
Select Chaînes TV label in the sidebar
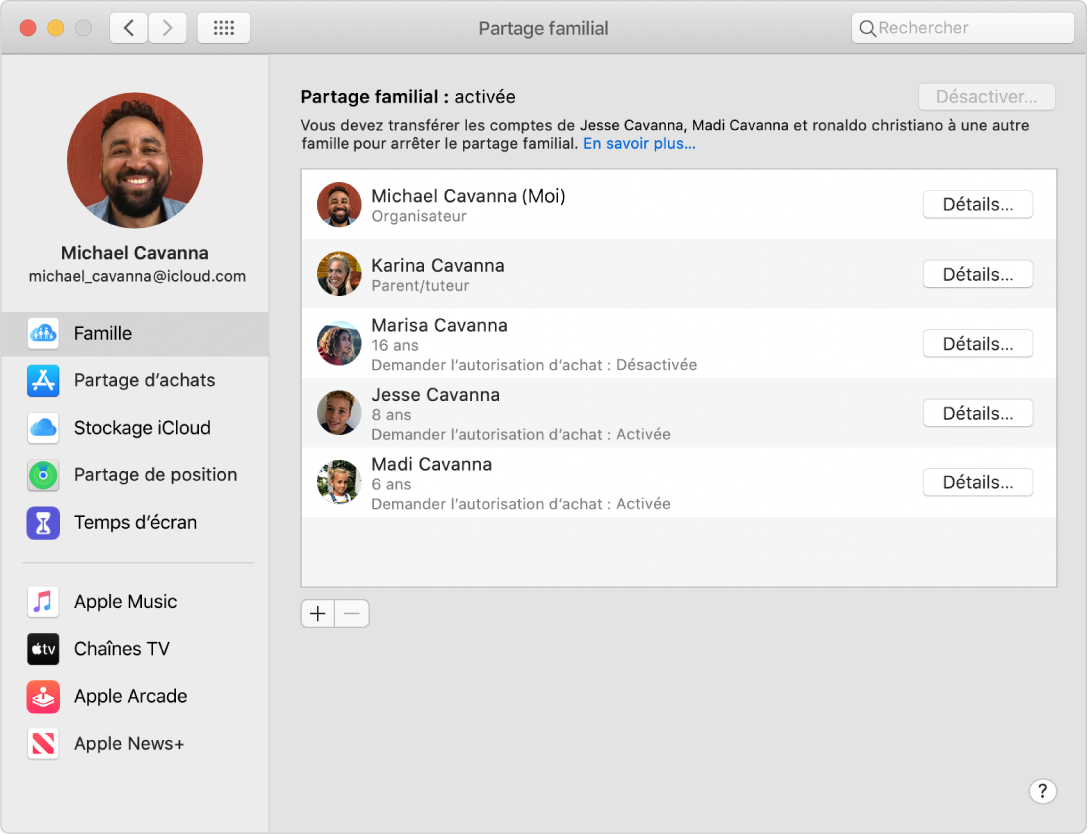(x=121, y=649)
